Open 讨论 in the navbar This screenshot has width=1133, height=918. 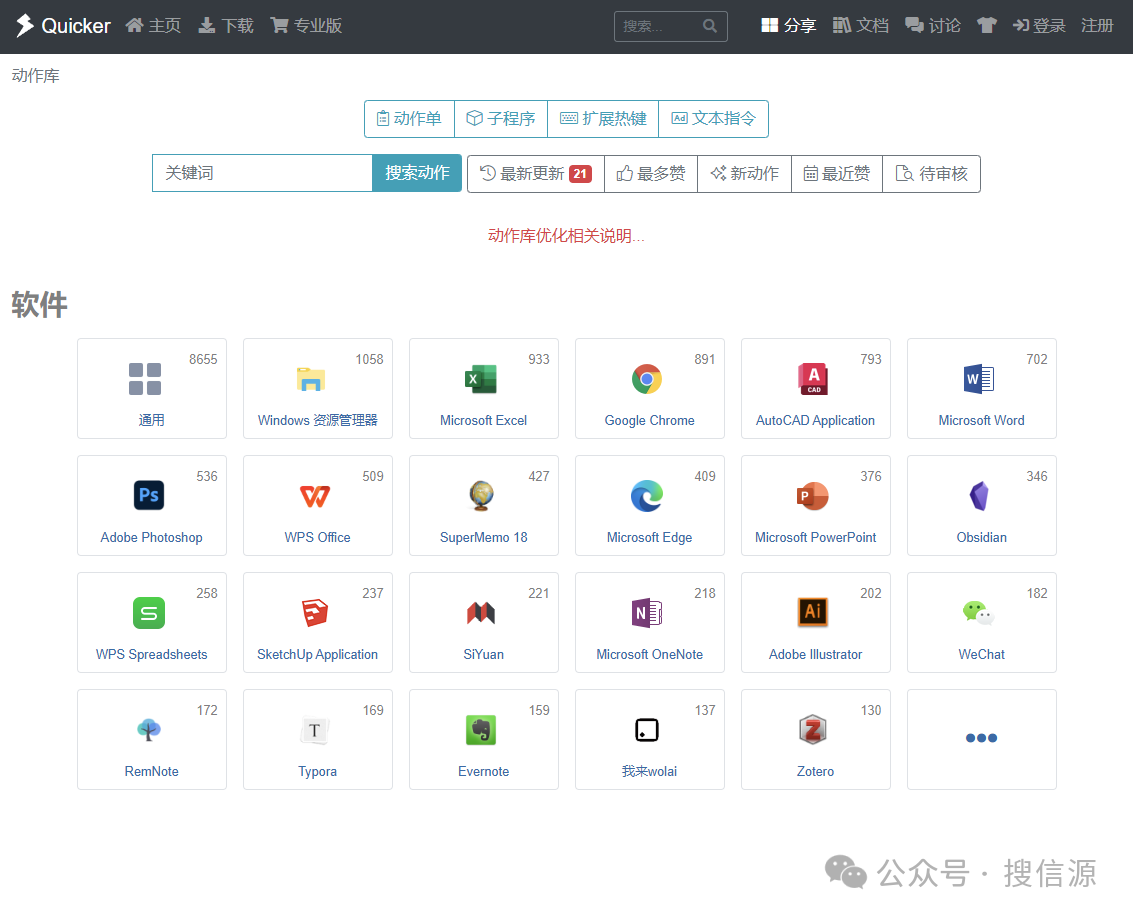point(933,26)
